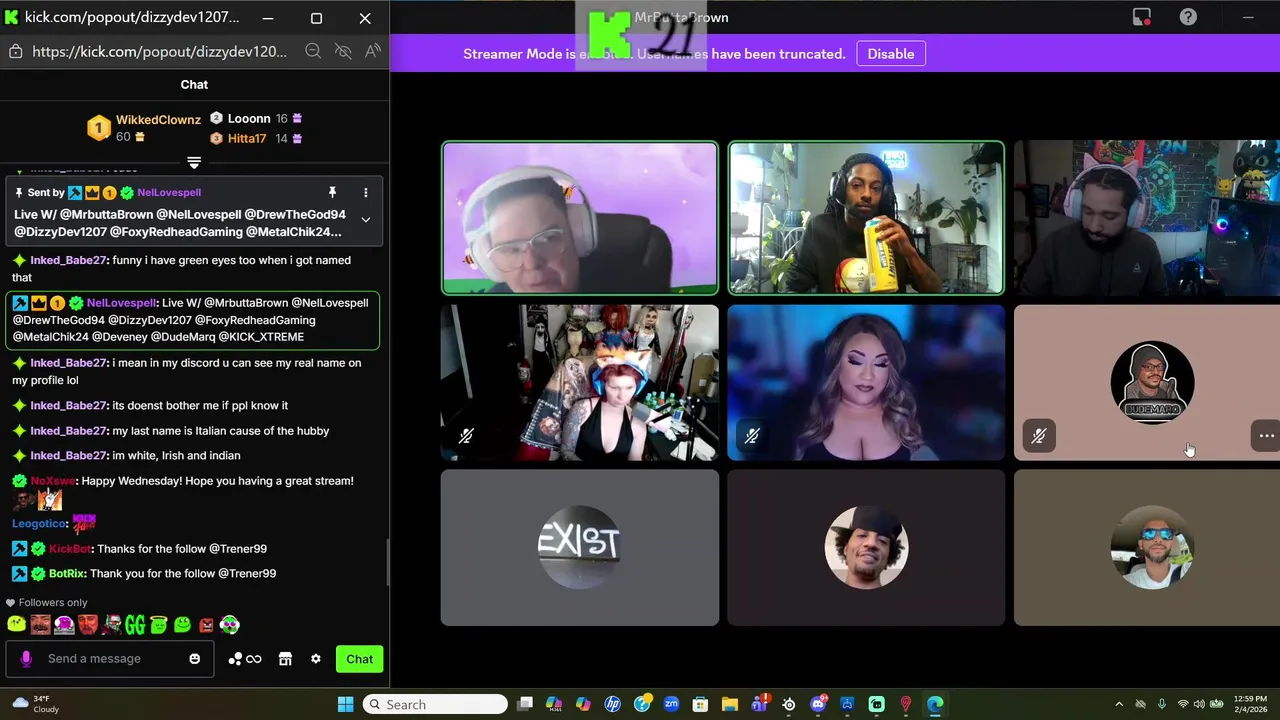Open the three-dot menu on the DUDEMARQ tile
The height and width of the screenshot is (720, 1280).
point(1266,436)
